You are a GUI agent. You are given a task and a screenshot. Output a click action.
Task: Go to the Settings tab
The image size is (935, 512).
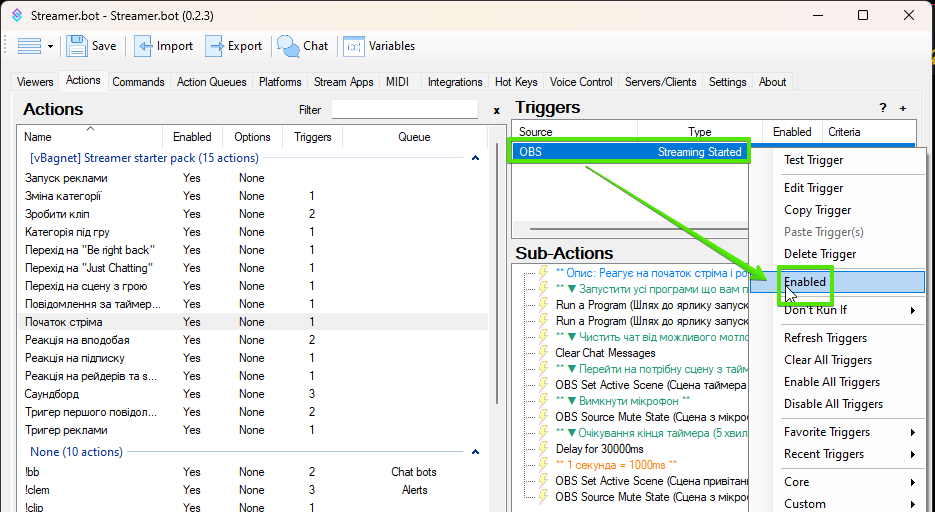pos(727,82)
